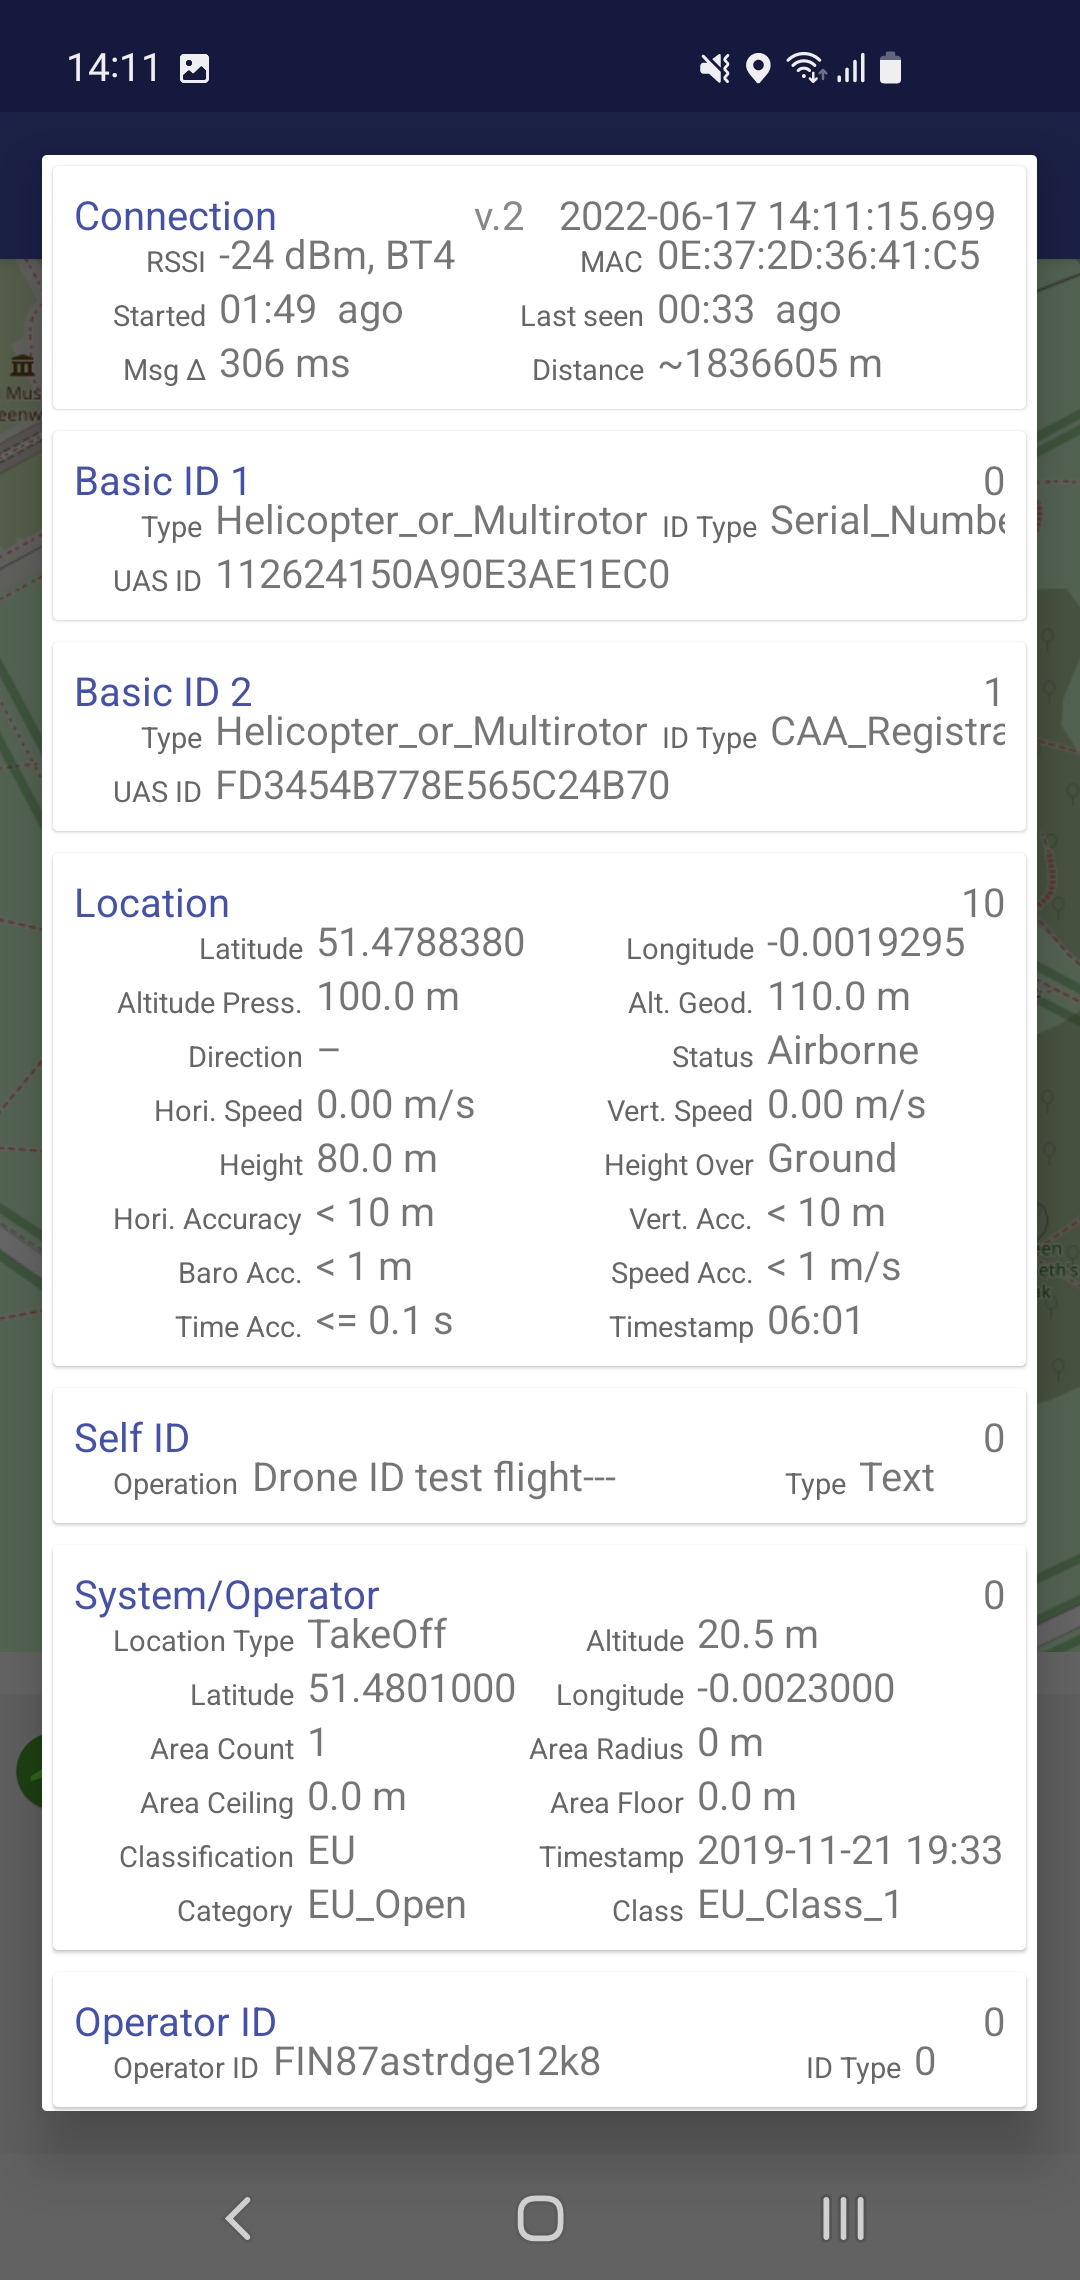Select MAC address 0E:37:2D:36:41:C5
The image size is (1080, 2280).
click(x=818, y=256)
